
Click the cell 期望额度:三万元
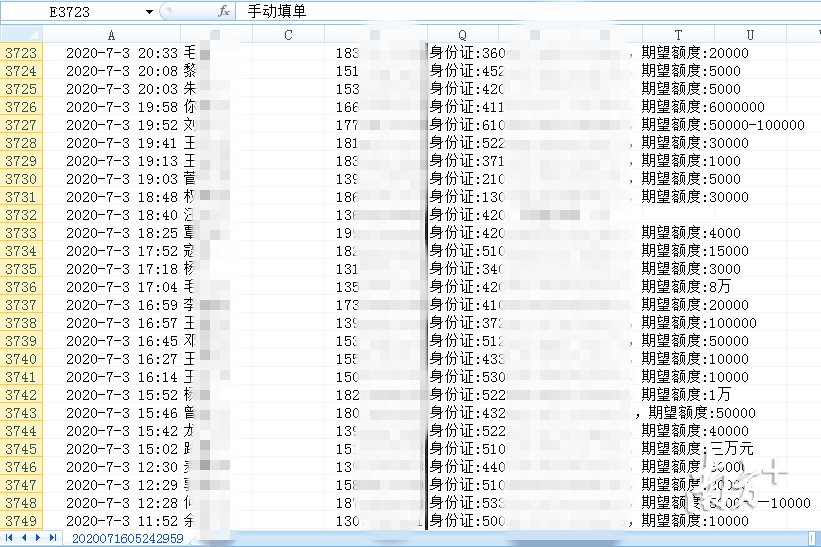pos(697,449)
